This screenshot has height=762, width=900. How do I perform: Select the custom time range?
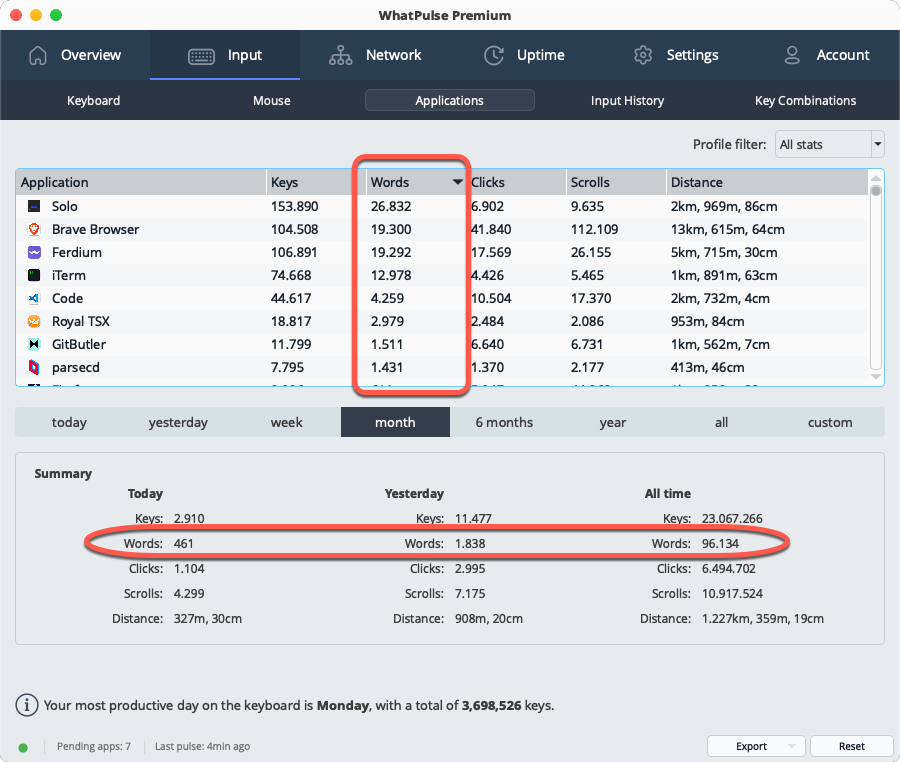click(830, 422)
